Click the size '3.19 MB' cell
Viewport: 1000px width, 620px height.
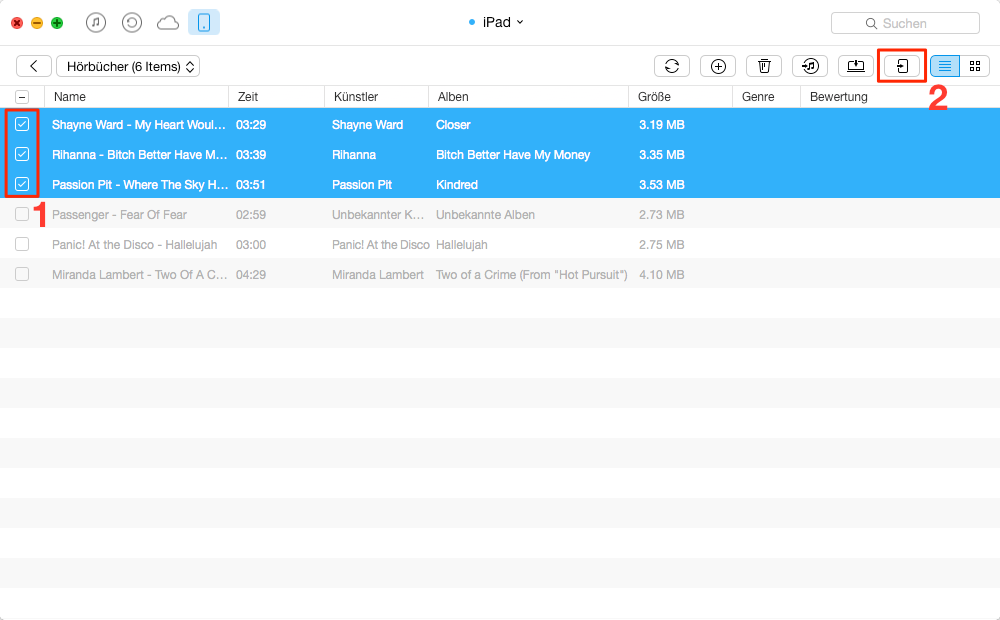point(662,125)
